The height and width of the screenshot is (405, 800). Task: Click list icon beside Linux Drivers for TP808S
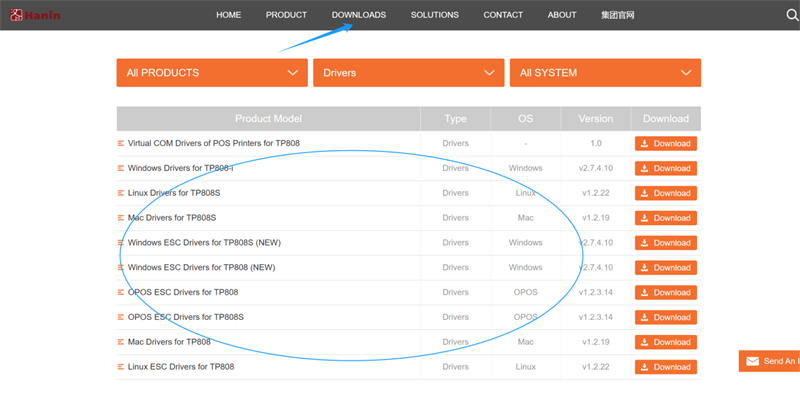pos(121,193)
